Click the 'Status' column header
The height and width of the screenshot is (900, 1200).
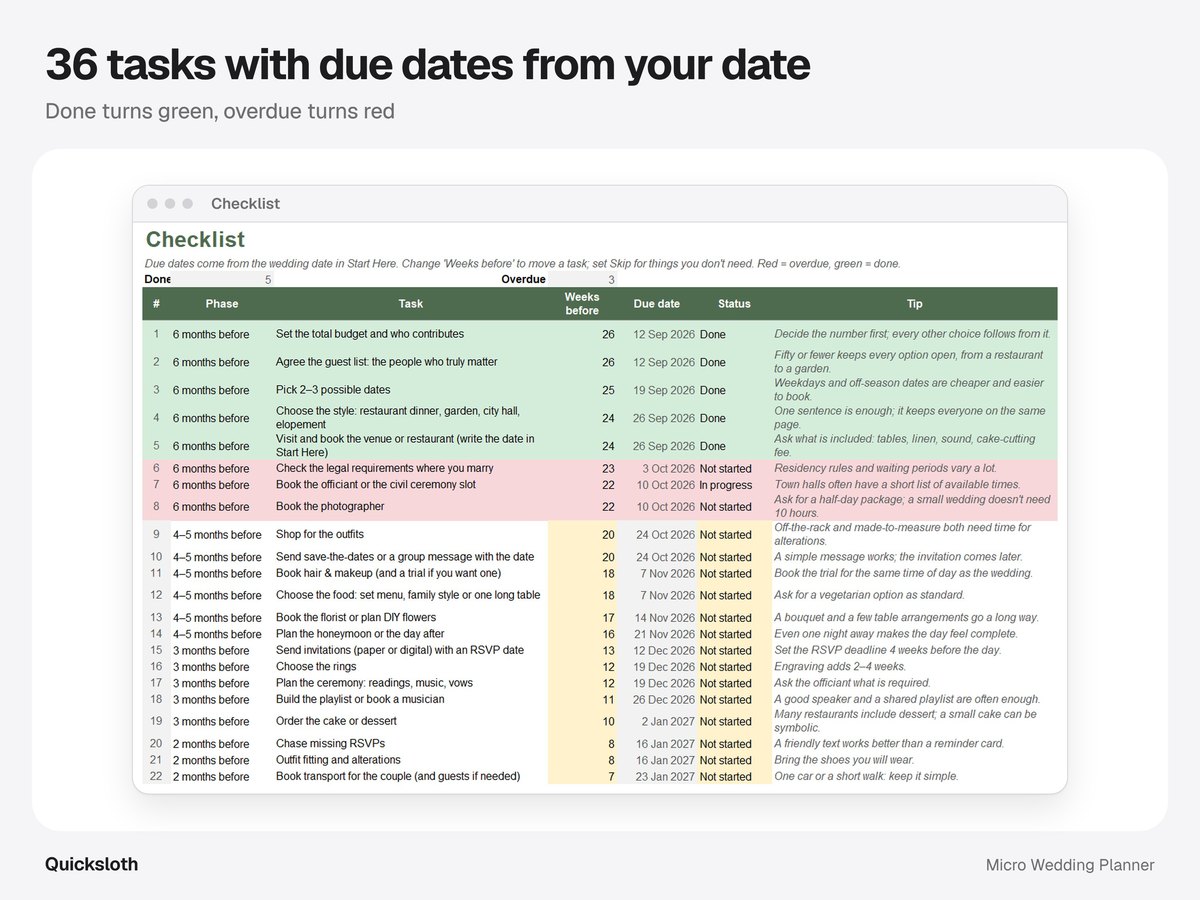tap(734, 304)
